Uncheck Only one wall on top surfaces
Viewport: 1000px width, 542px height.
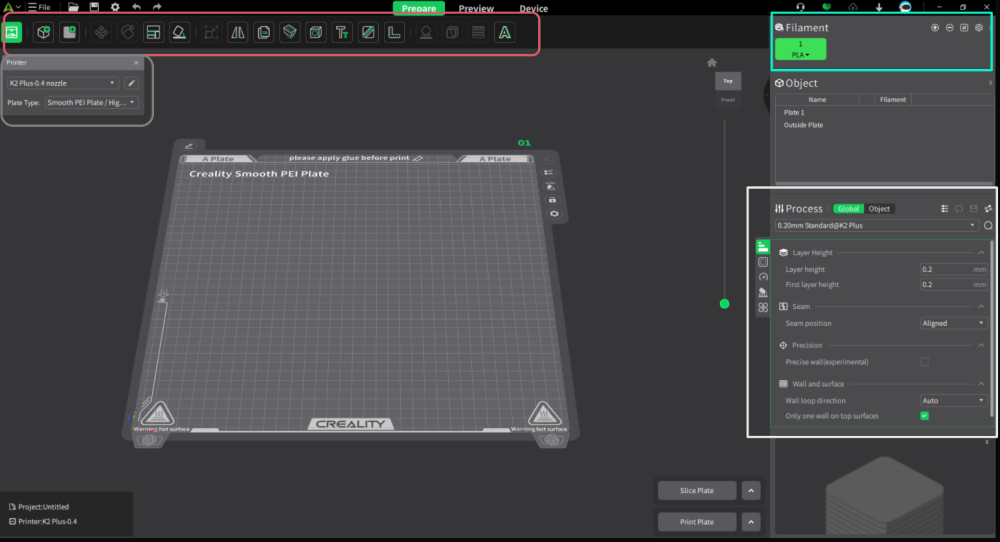(924, 416)
